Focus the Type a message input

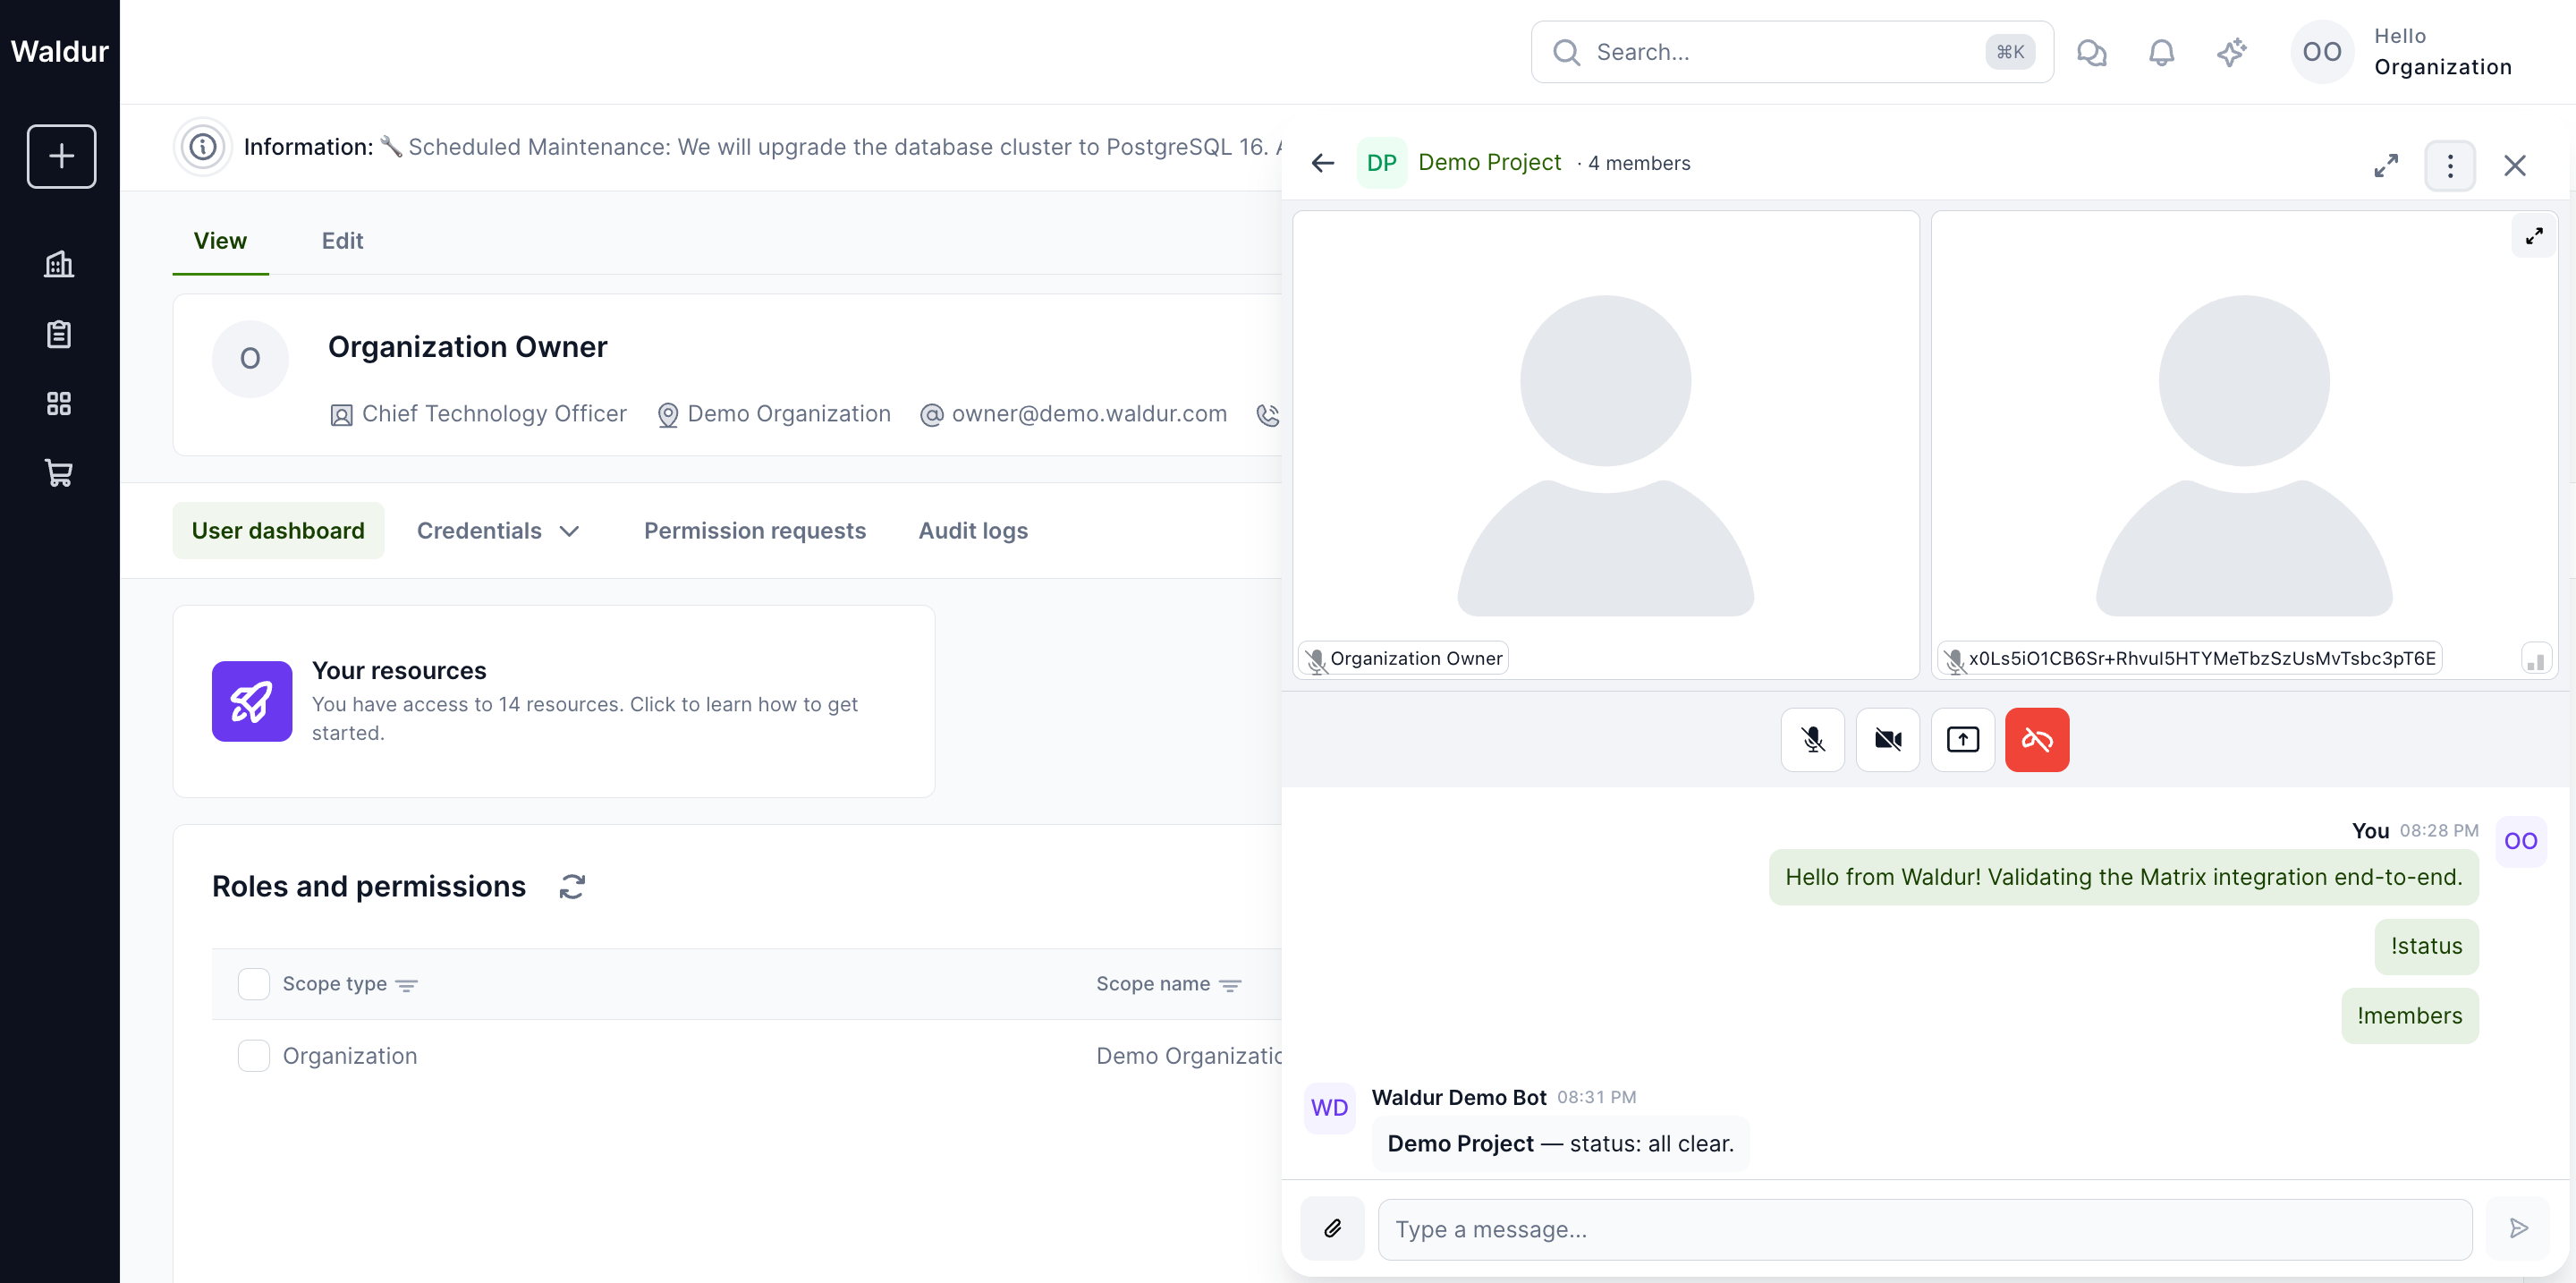(1925, 1229)
